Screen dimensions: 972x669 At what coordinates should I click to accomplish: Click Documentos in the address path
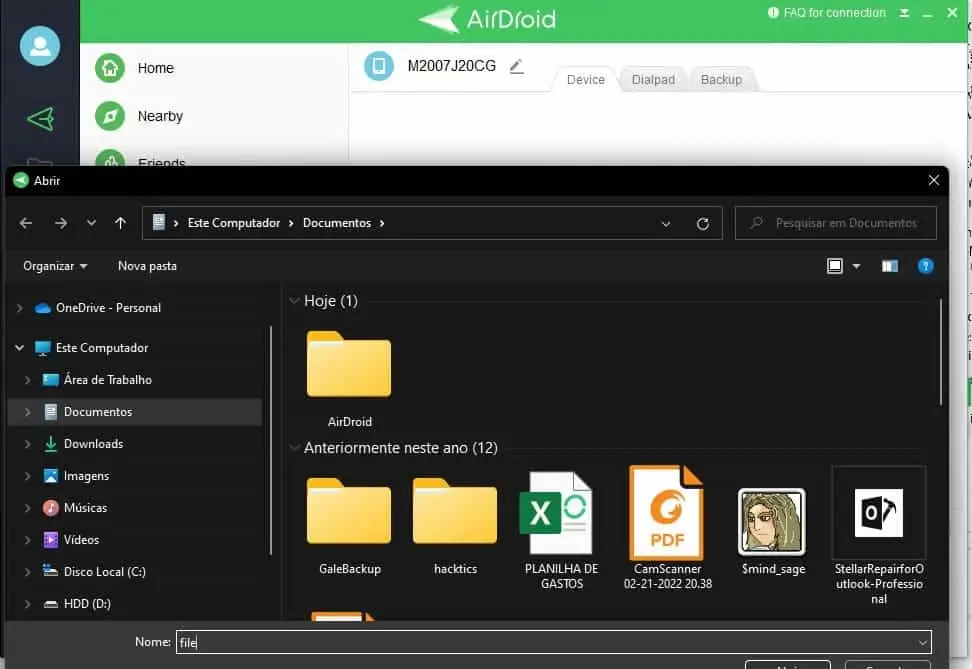pos(337,223)
